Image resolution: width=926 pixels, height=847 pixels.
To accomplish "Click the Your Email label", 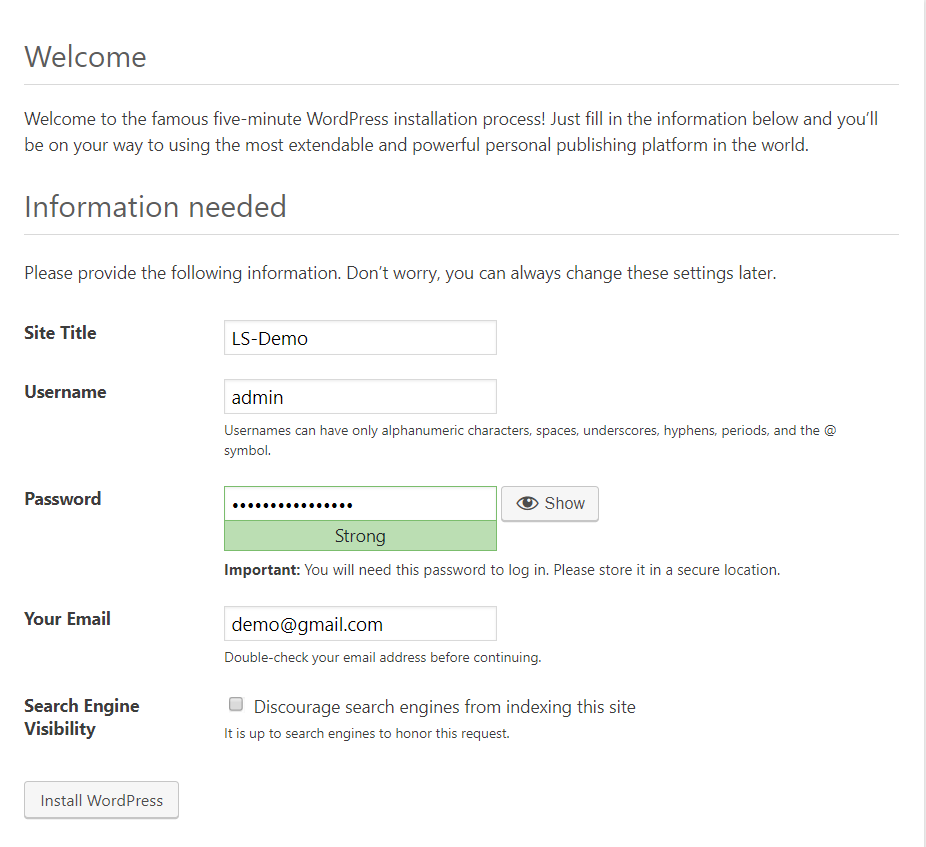I will coord(67,619).
